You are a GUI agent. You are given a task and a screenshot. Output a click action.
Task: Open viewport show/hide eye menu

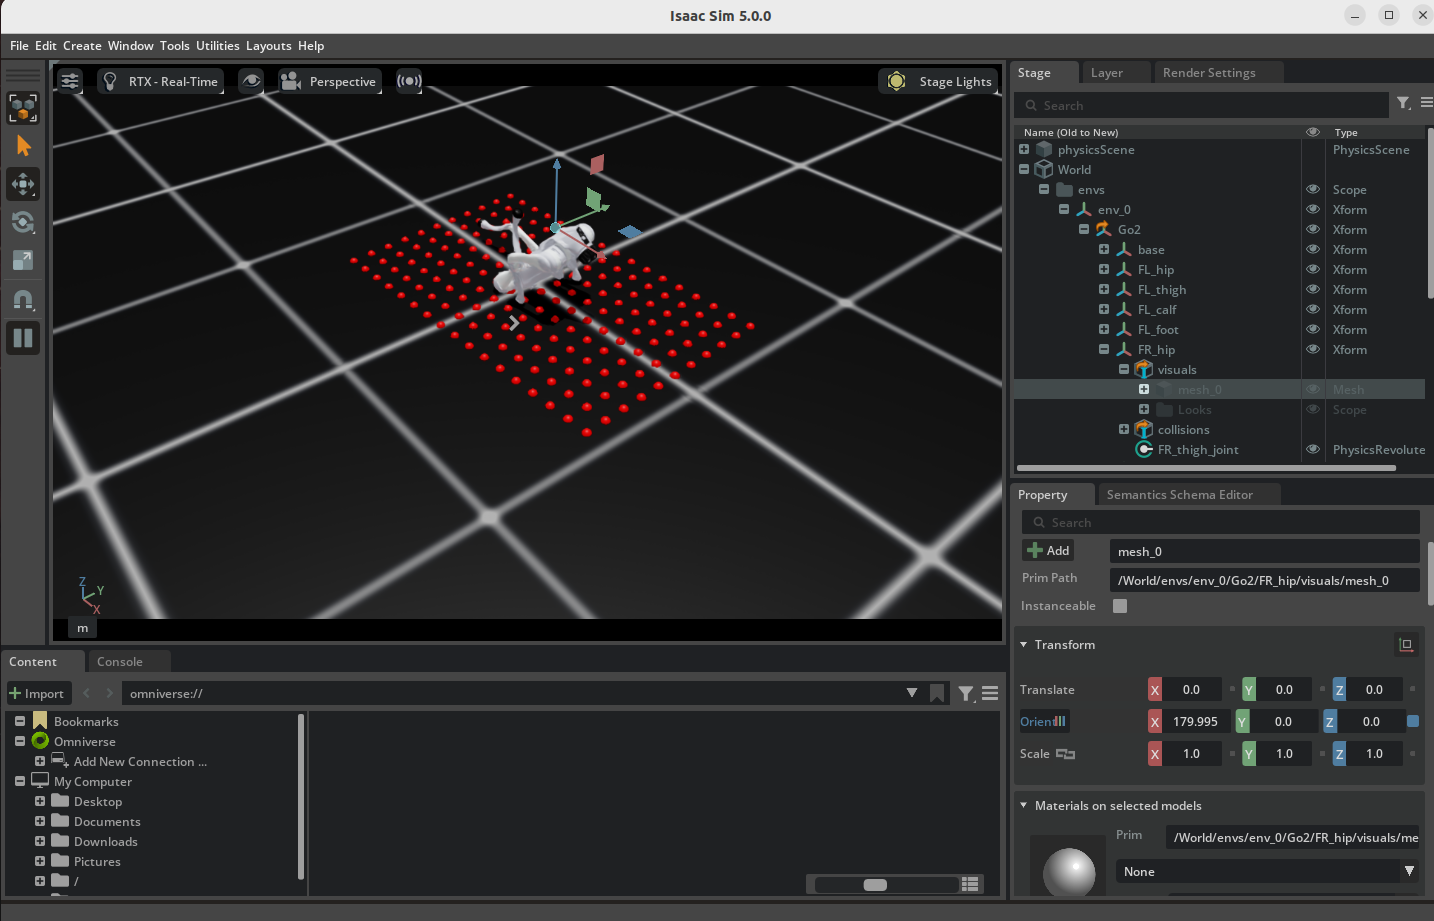(252, 81)
